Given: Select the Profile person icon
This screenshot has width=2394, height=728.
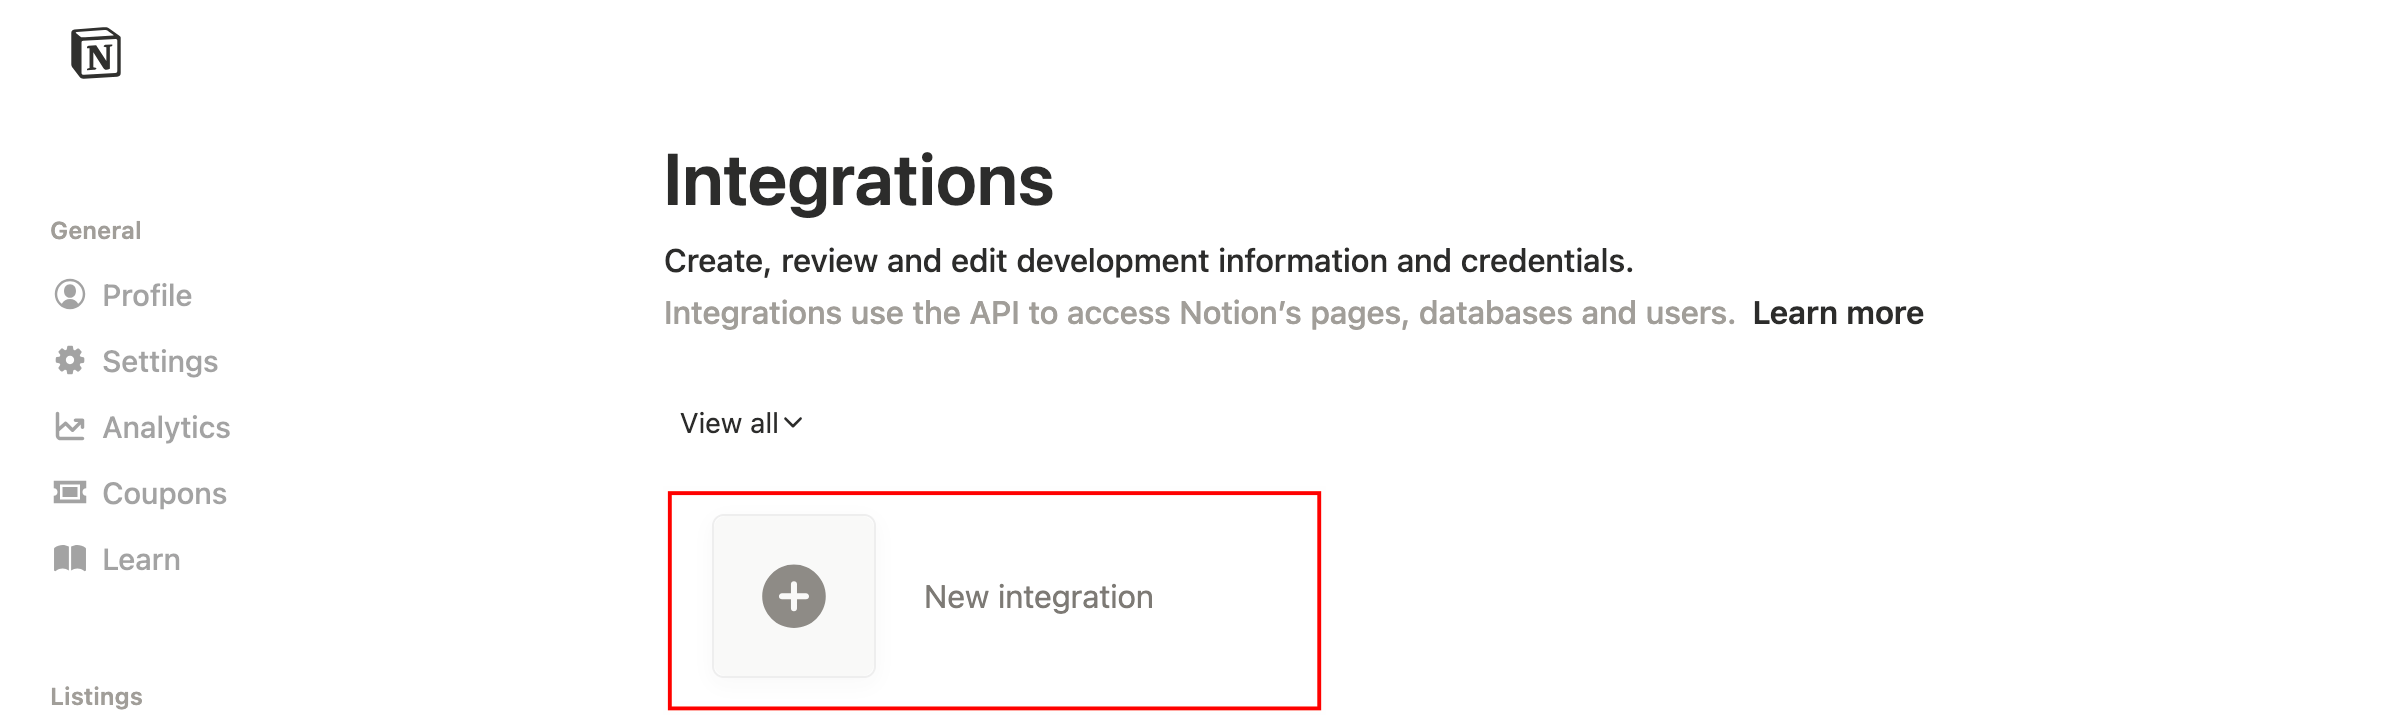Looking at the screenshot, I should click(x=70, y=294).
